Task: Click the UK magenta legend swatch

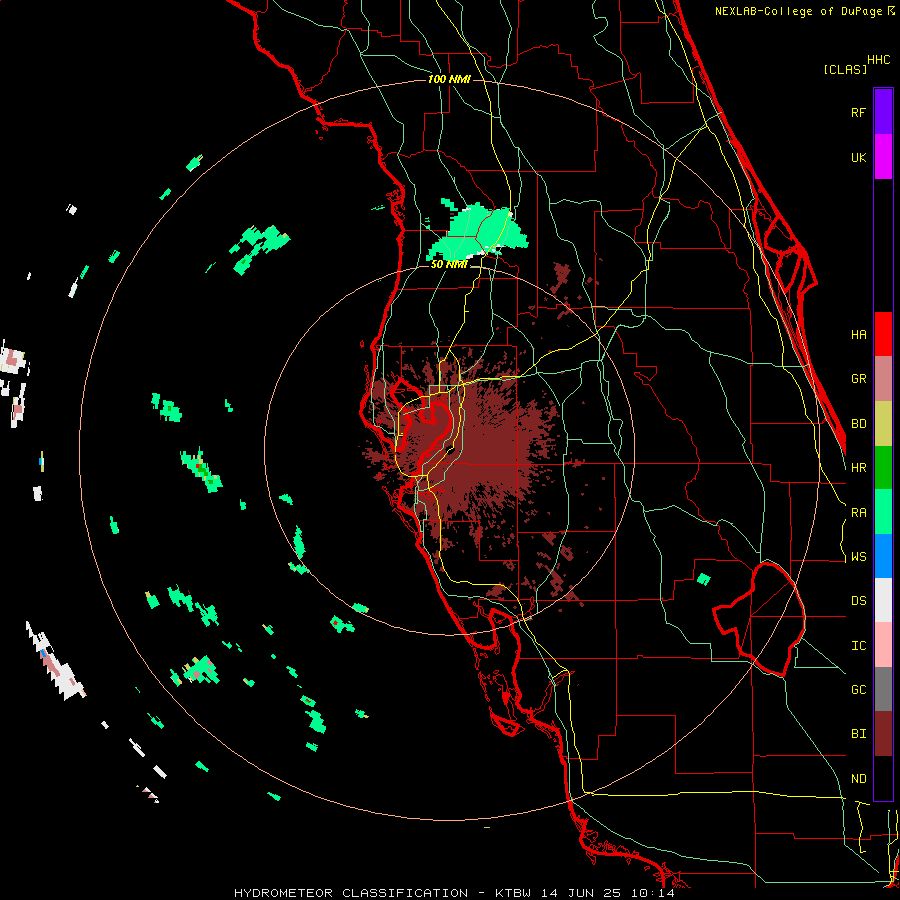Action: (x=883, y=157)
